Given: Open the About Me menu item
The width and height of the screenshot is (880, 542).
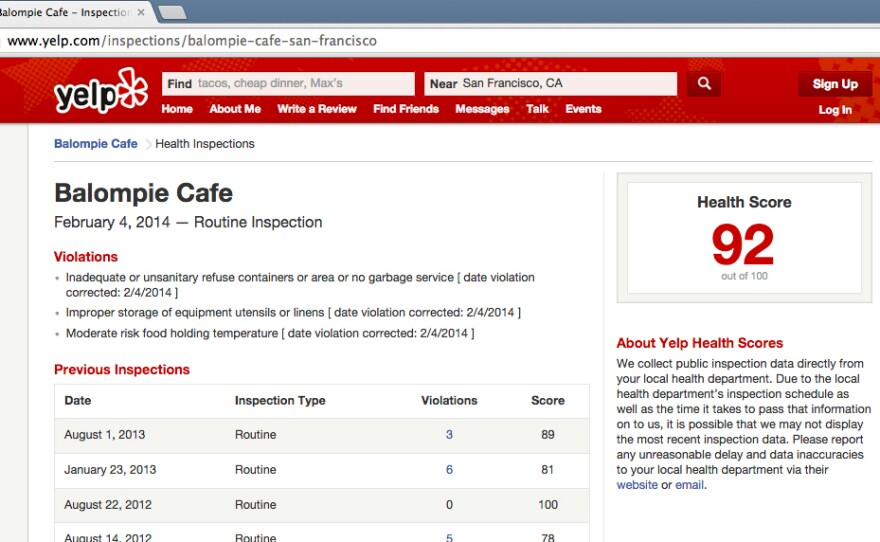Looking at the screenshot, I should coord(235,109).
